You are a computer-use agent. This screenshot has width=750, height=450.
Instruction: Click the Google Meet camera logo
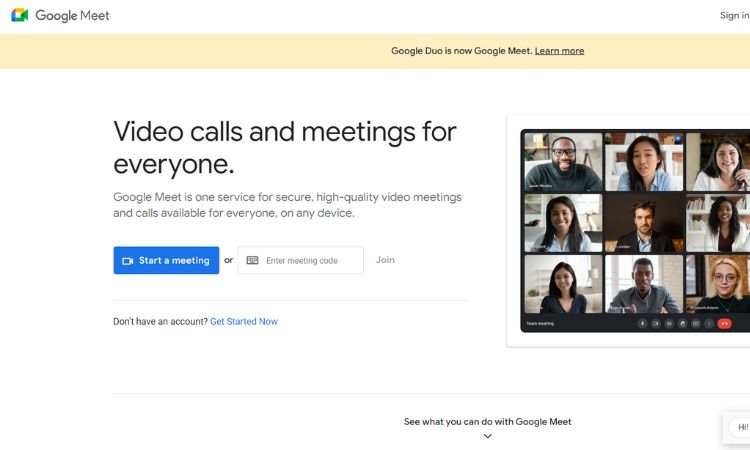click(x=20, y=15)
